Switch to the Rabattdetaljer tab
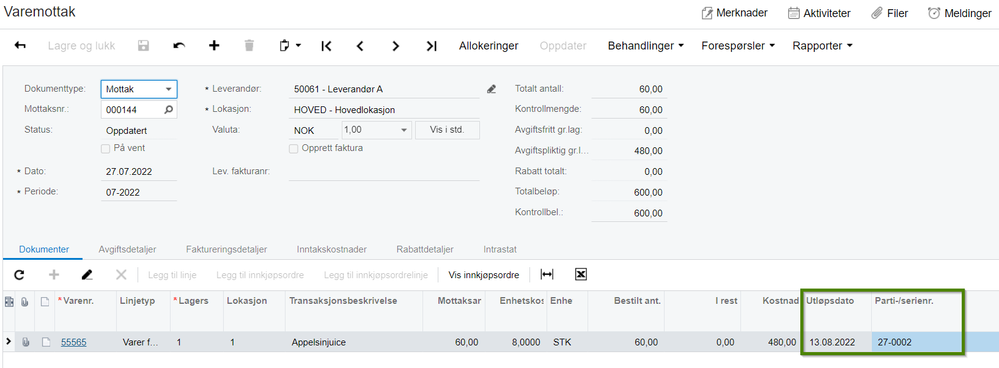Image resolution: width=999 pixels, height=368 pixels. tap(425, 250)
